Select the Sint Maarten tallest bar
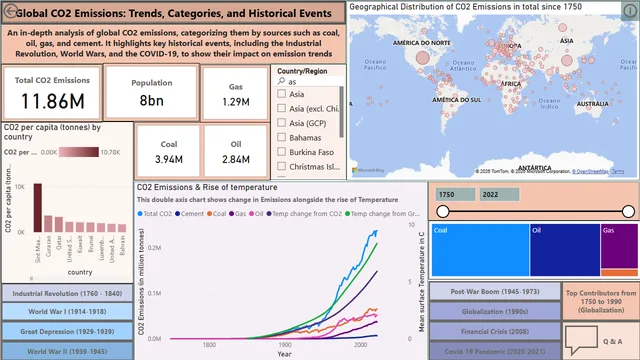 click(38, 208)
